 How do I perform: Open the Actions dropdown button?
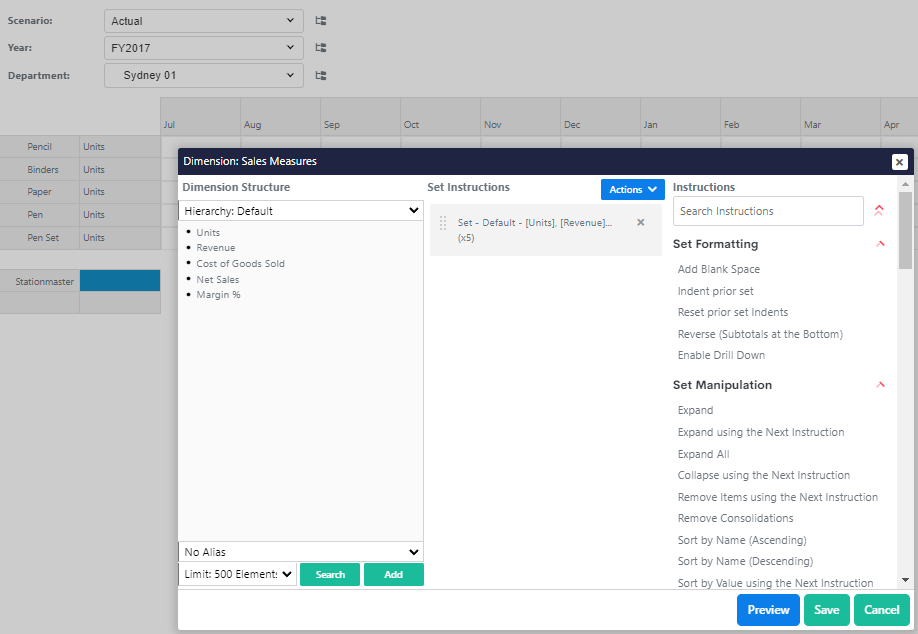click(x=632, y=189)
